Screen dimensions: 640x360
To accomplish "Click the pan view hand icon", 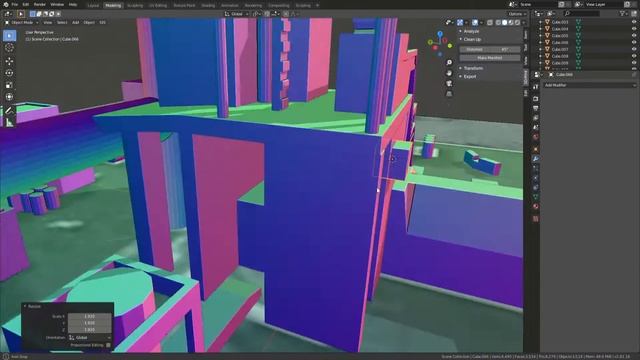I will [449, 73].
